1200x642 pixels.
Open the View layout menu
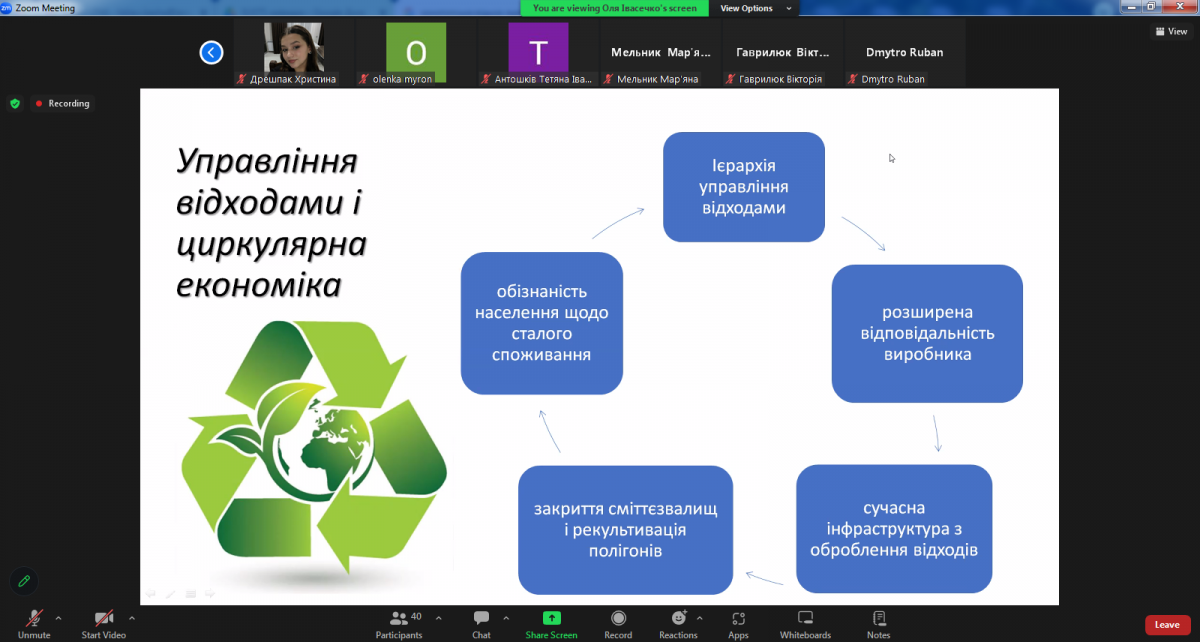1170,31
